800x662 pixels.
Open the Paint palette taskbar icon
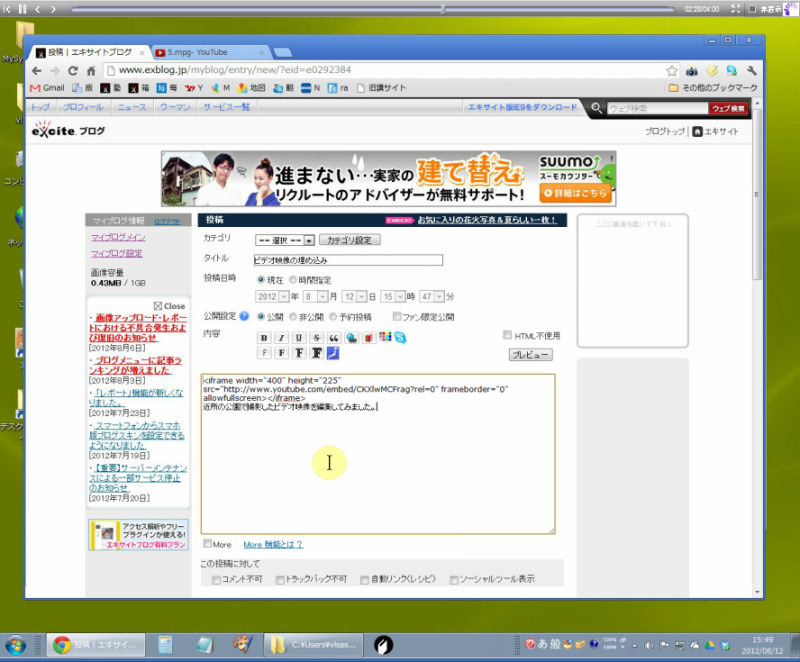point(243,645)
